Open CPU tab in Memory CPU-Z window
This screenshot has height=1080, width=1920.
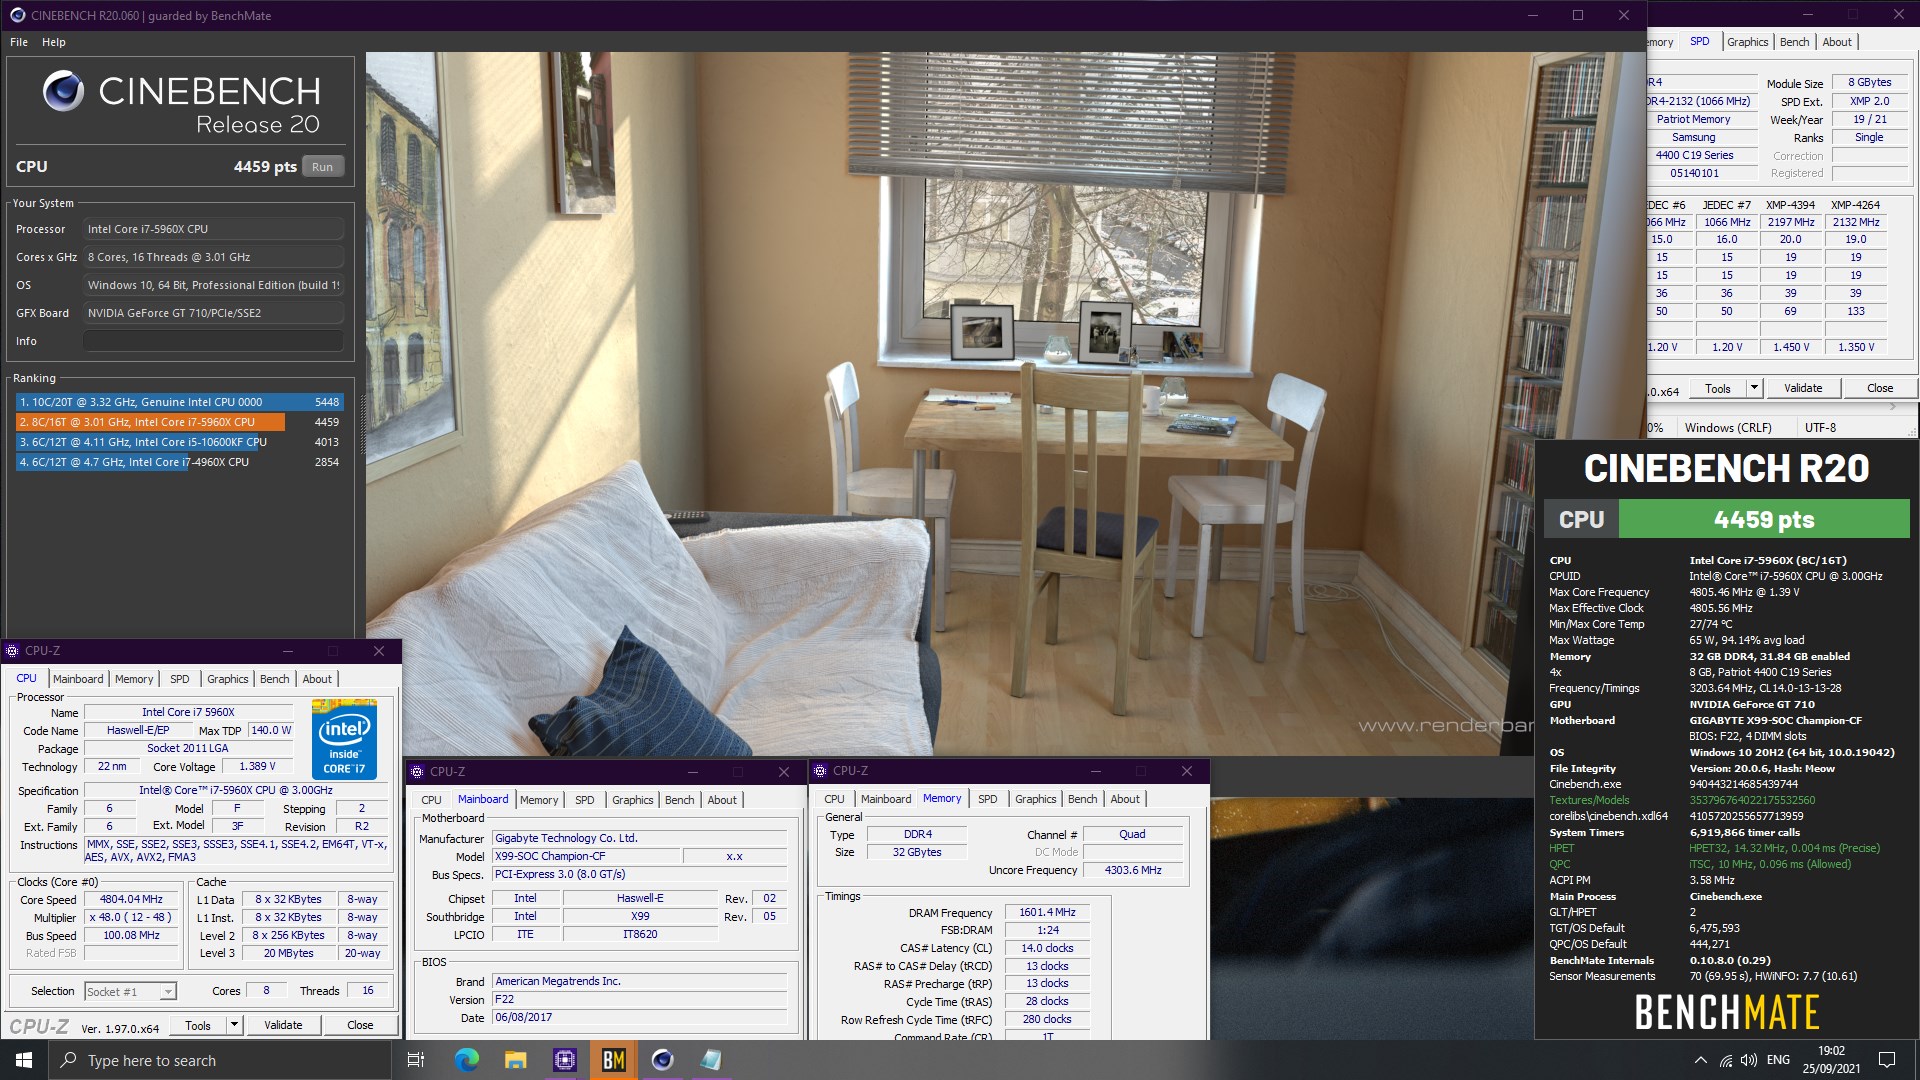(834, 799)
